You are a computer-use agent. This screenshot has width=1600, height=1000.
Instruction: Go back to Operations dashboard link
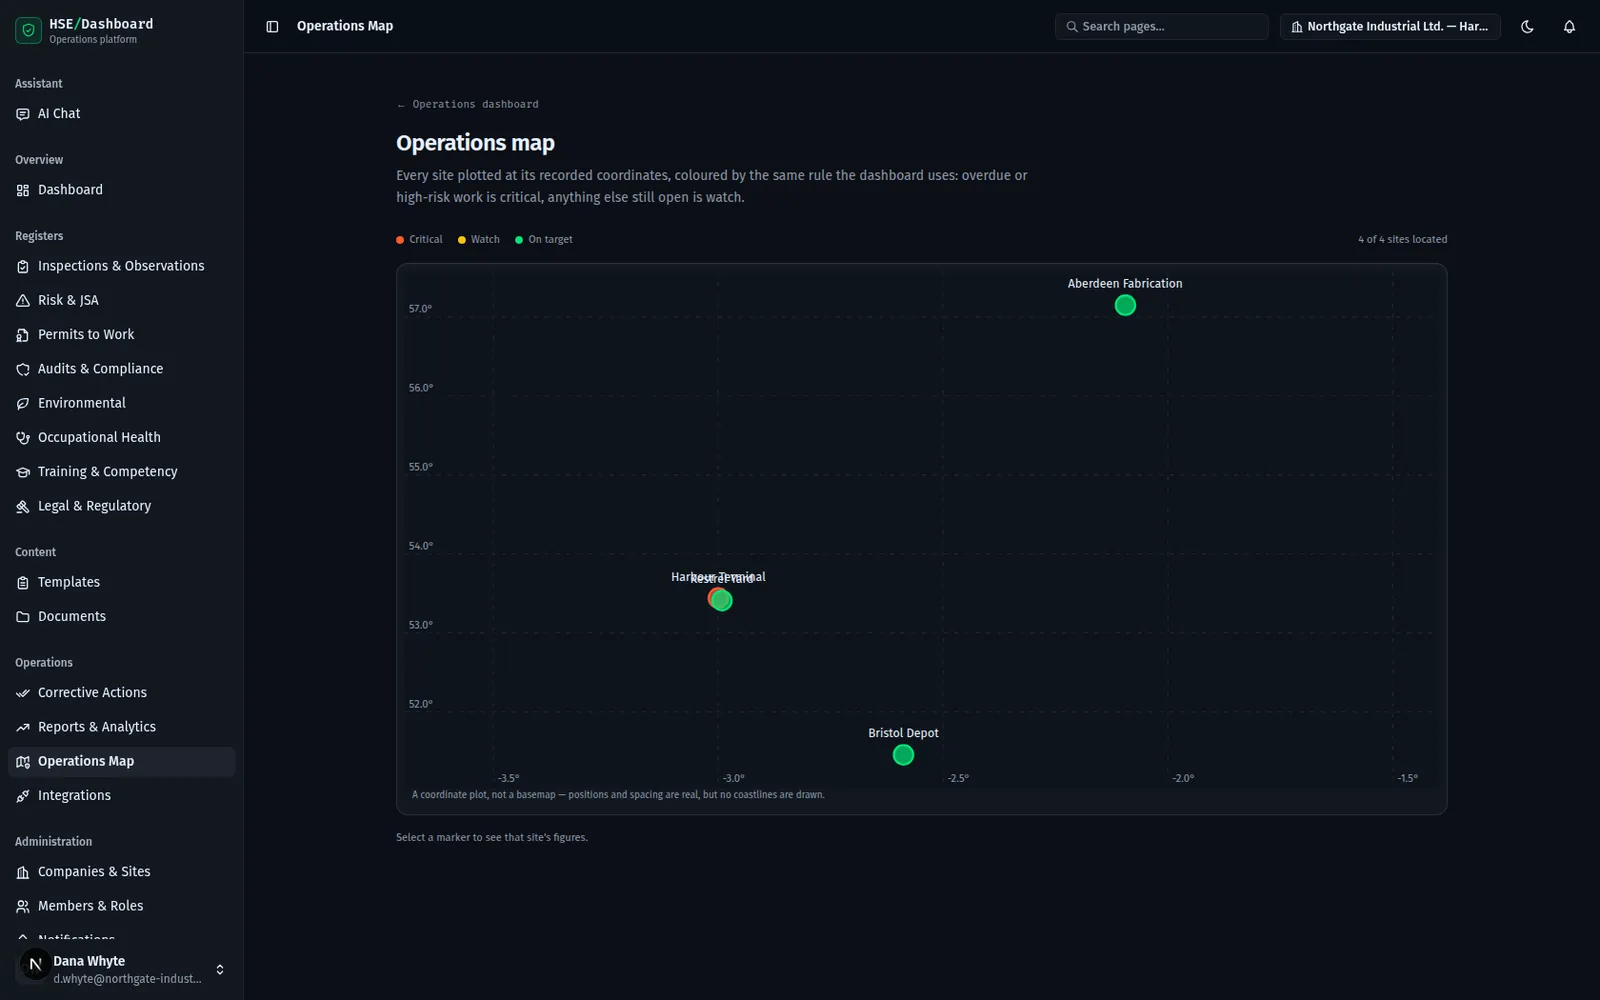point(467,104)
